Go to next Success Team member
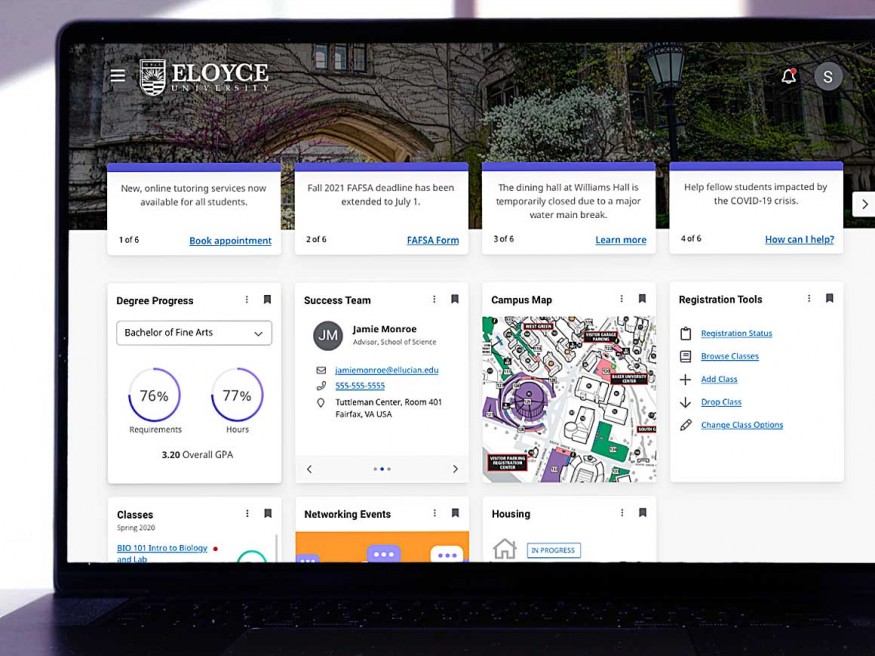This screenshot has width=875, height=656. click(455, 469)
